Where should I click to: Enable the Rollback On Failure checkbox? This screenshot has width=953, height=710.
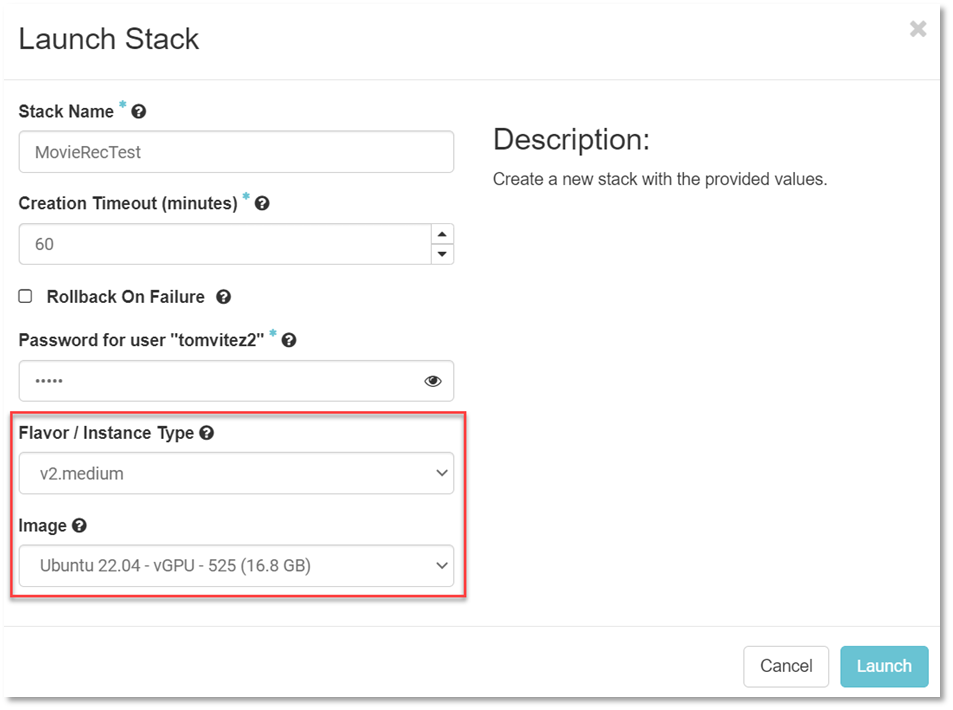[26, 296]
